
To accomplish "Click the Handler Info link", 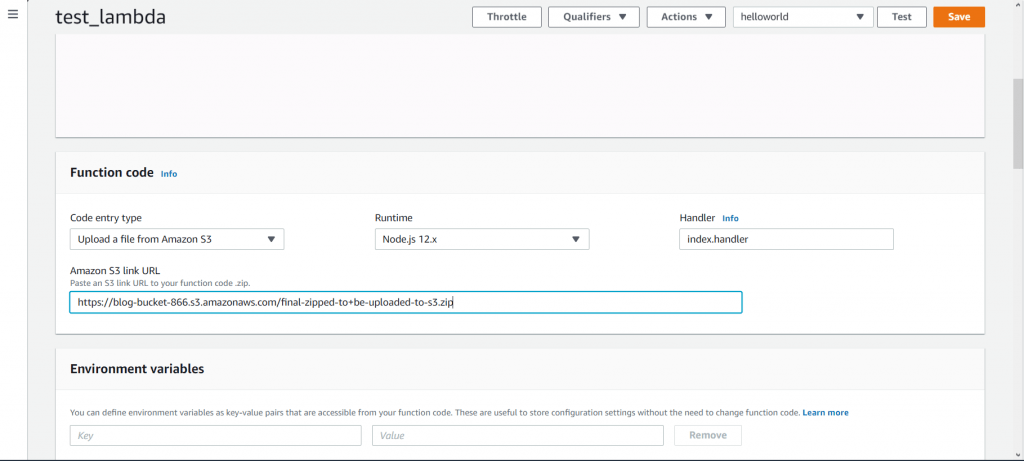I will point(730,218).
